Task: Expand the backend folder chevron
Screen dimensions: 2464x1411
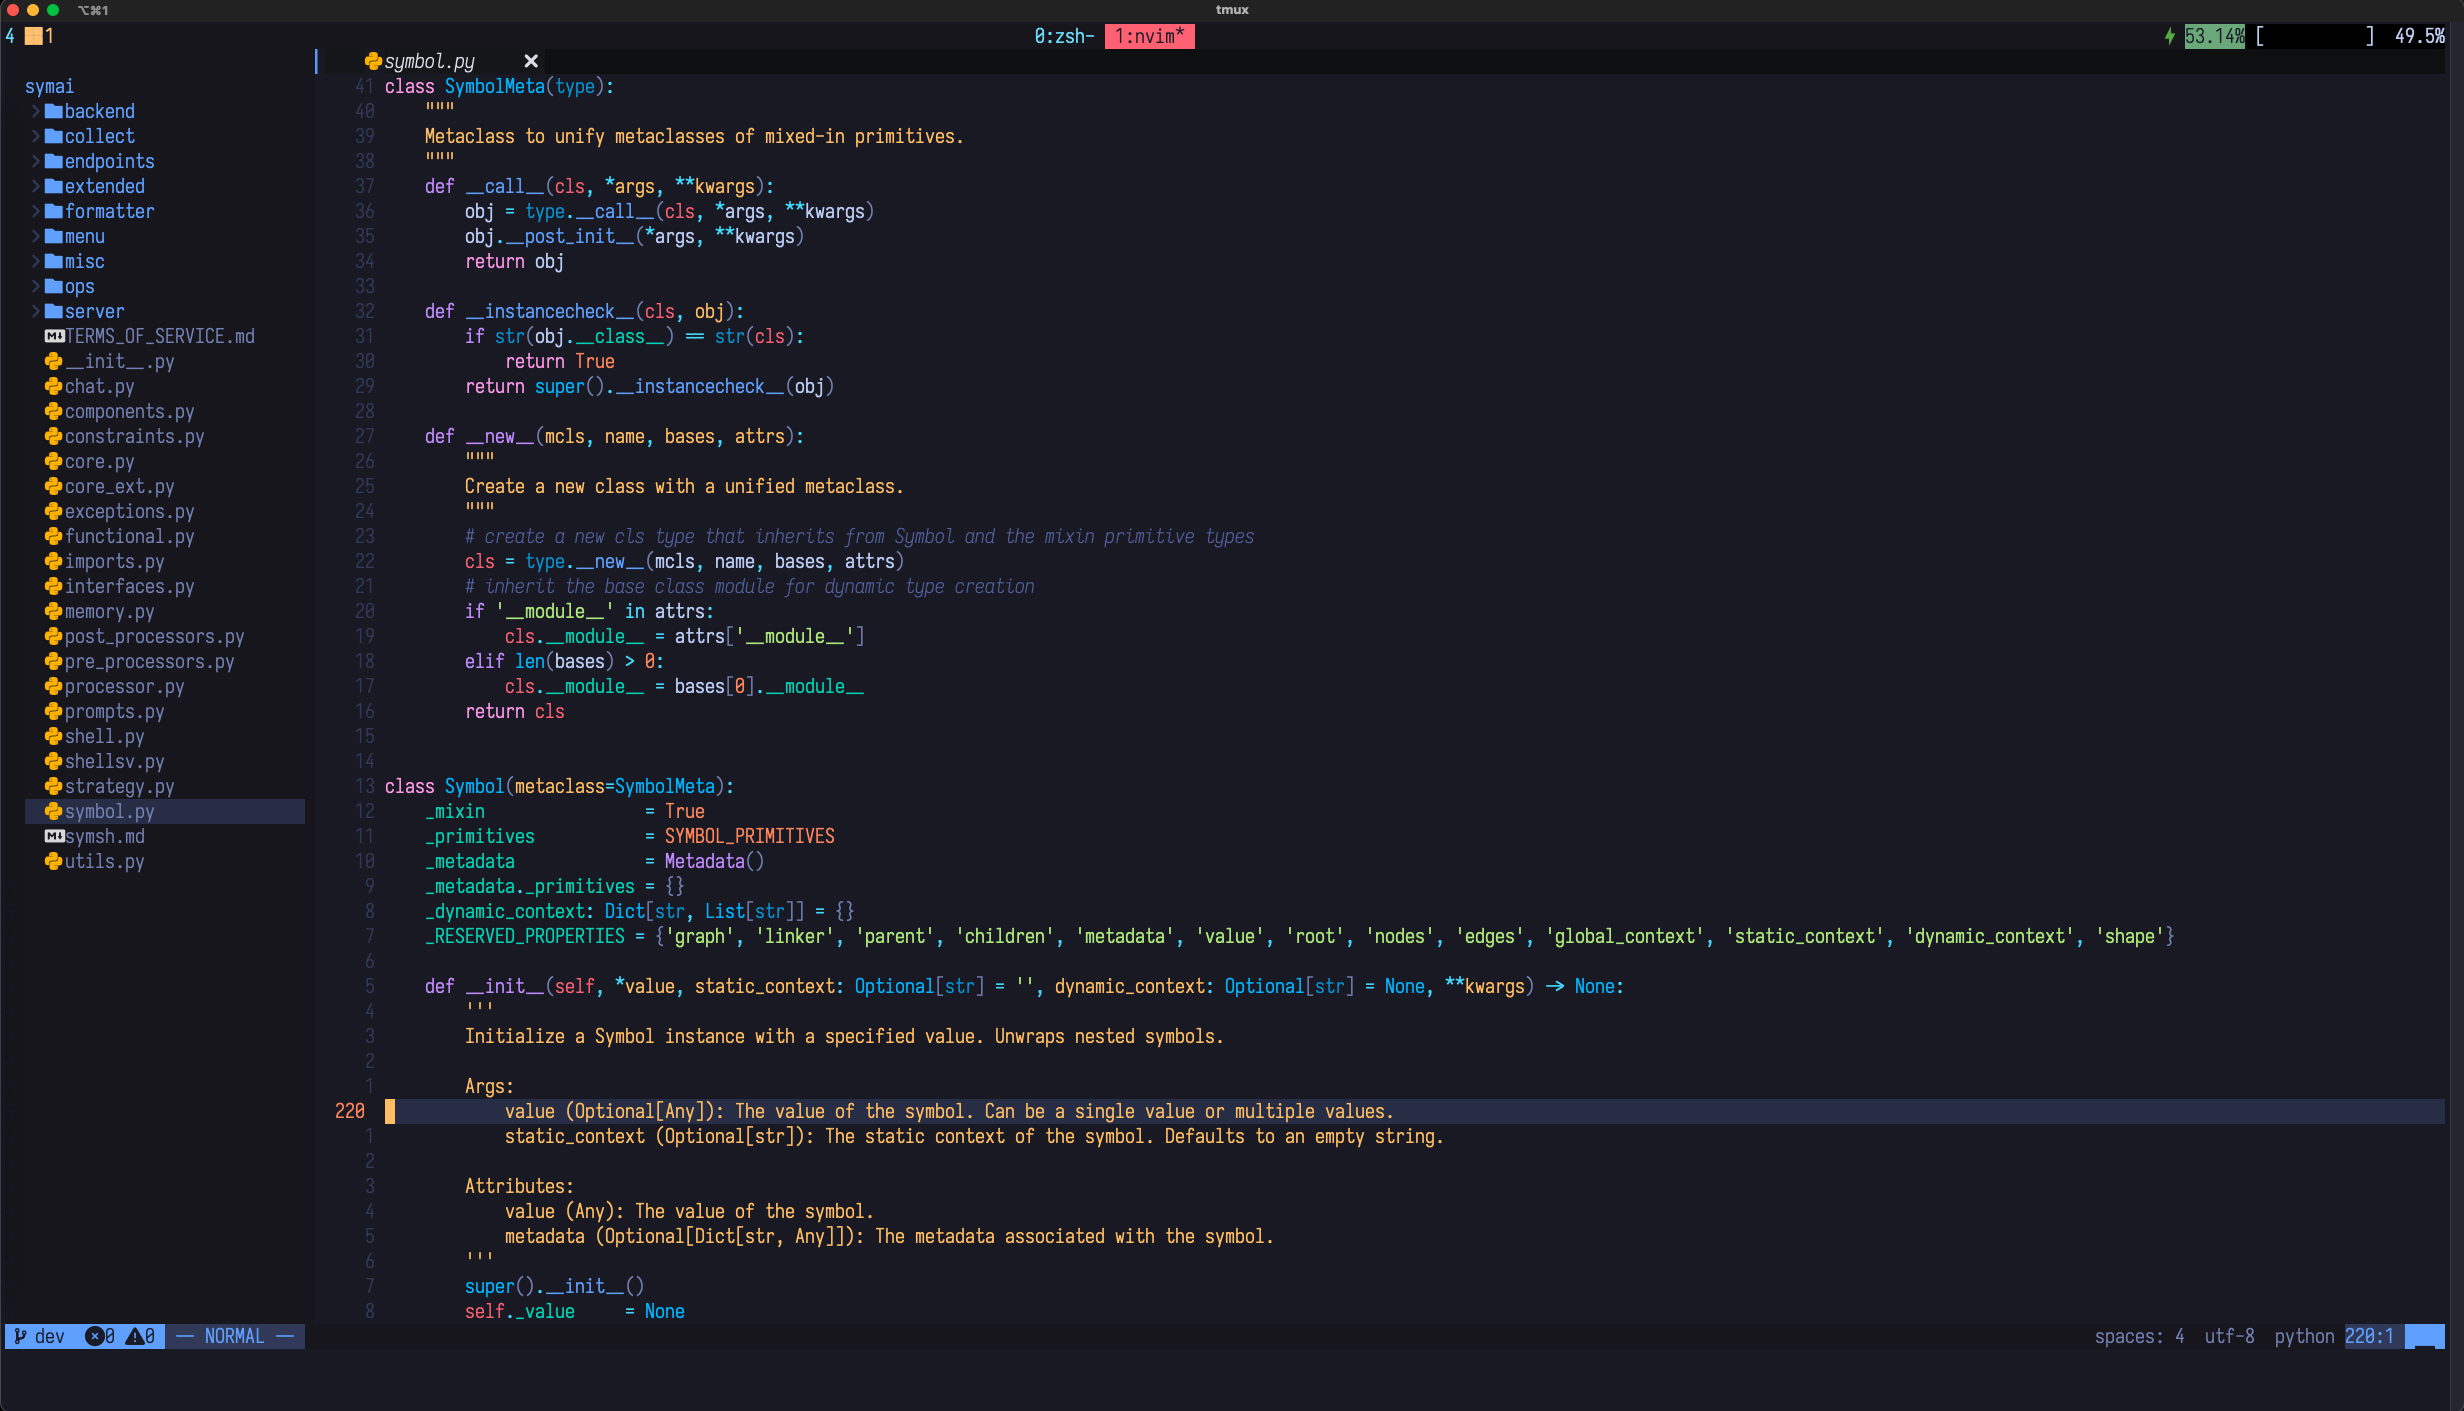Action: click(x=36, y=111)
